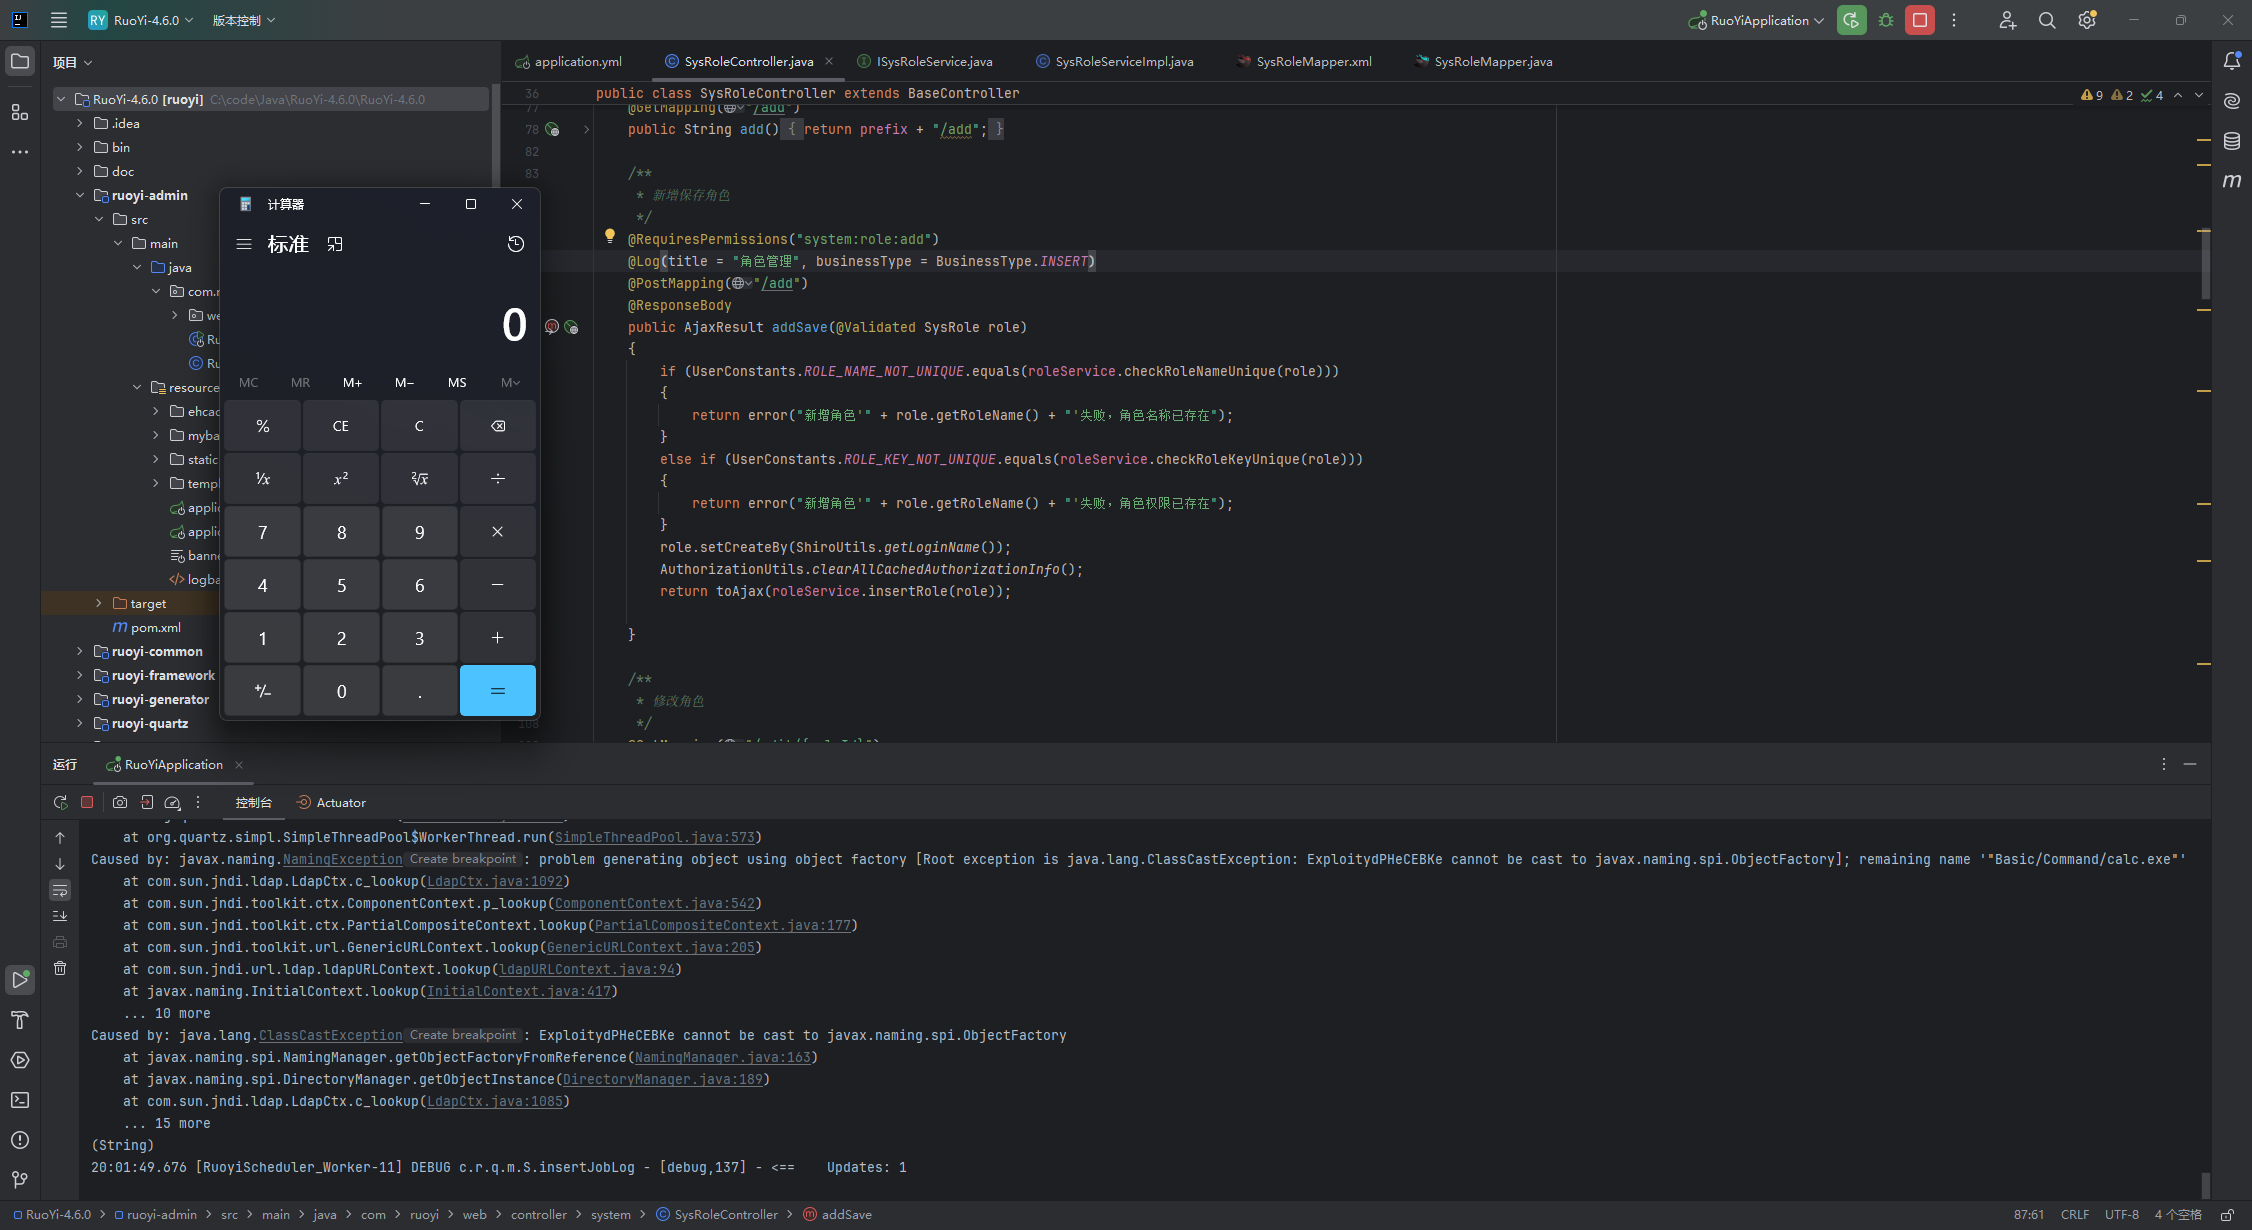Image resolution: width=2252 pixels, height=1230 pixels.
Task: Click the Debug bug icon
Action: pyautogui.click(x=1886, y=20)
